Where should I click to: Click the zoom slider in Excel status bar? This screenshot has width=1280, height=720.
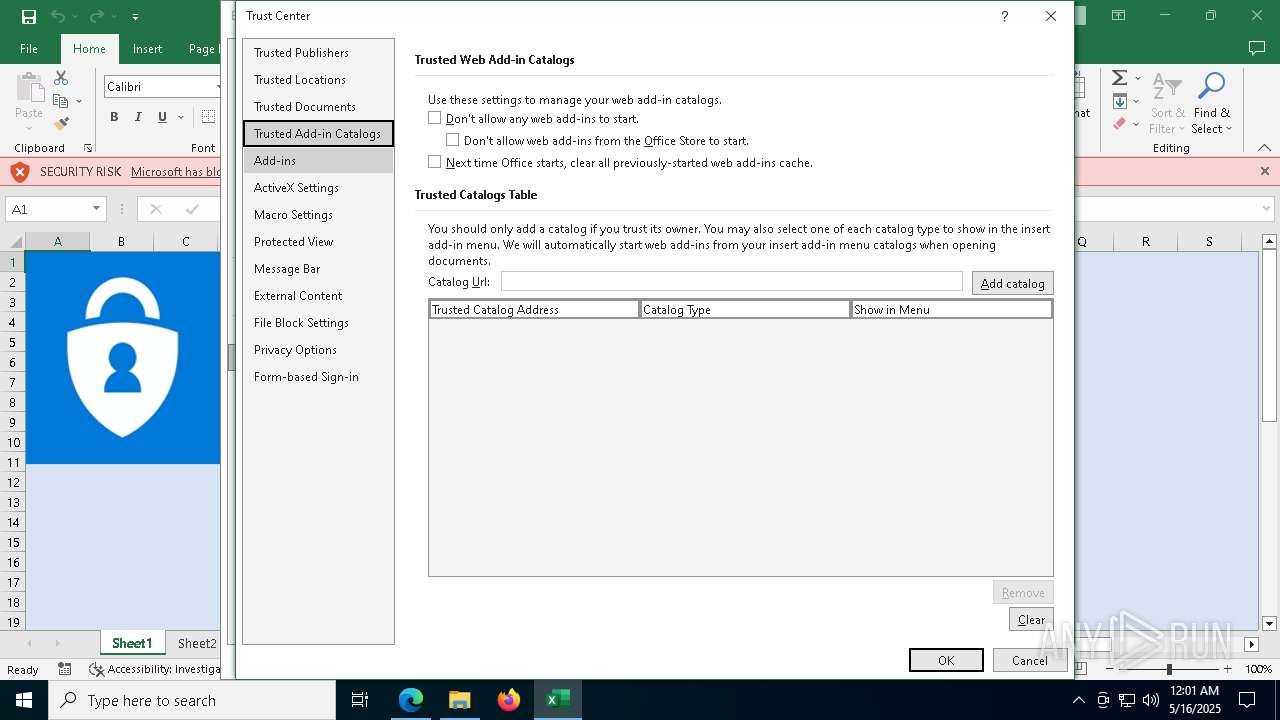(1168, 669)
